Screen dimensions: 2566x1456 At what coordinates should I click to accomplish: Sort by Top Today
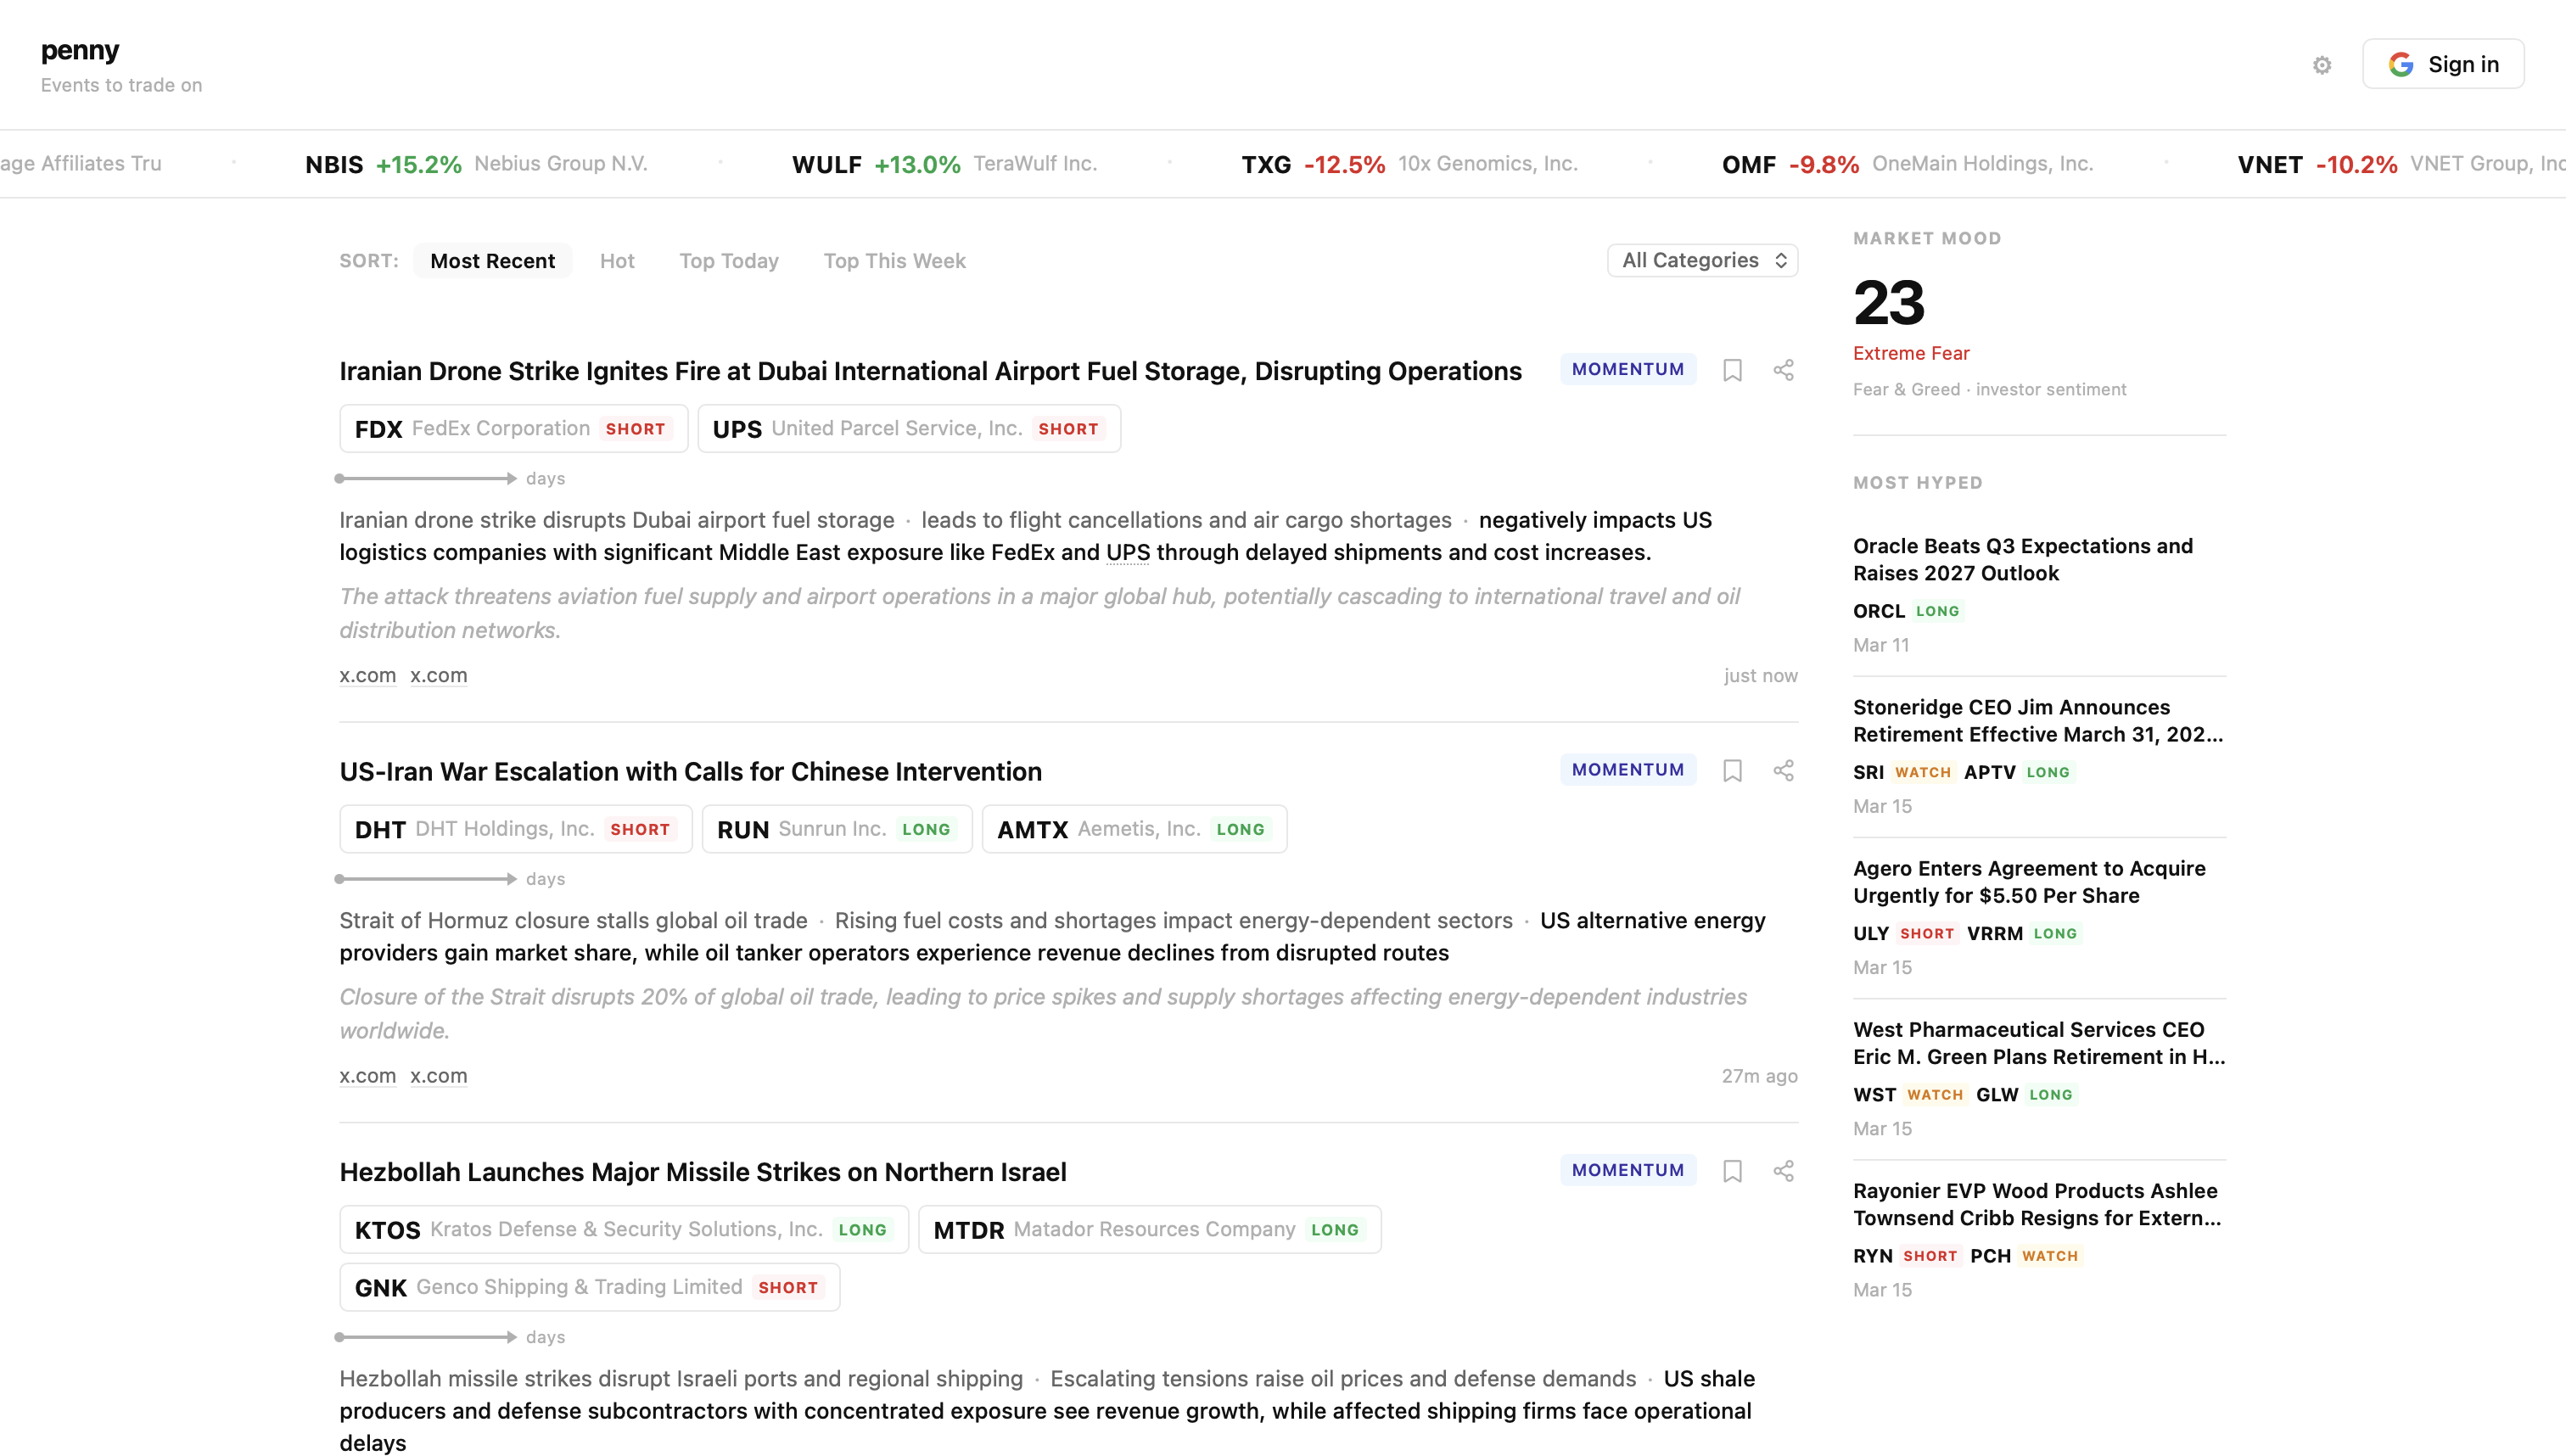click(728, 261)
